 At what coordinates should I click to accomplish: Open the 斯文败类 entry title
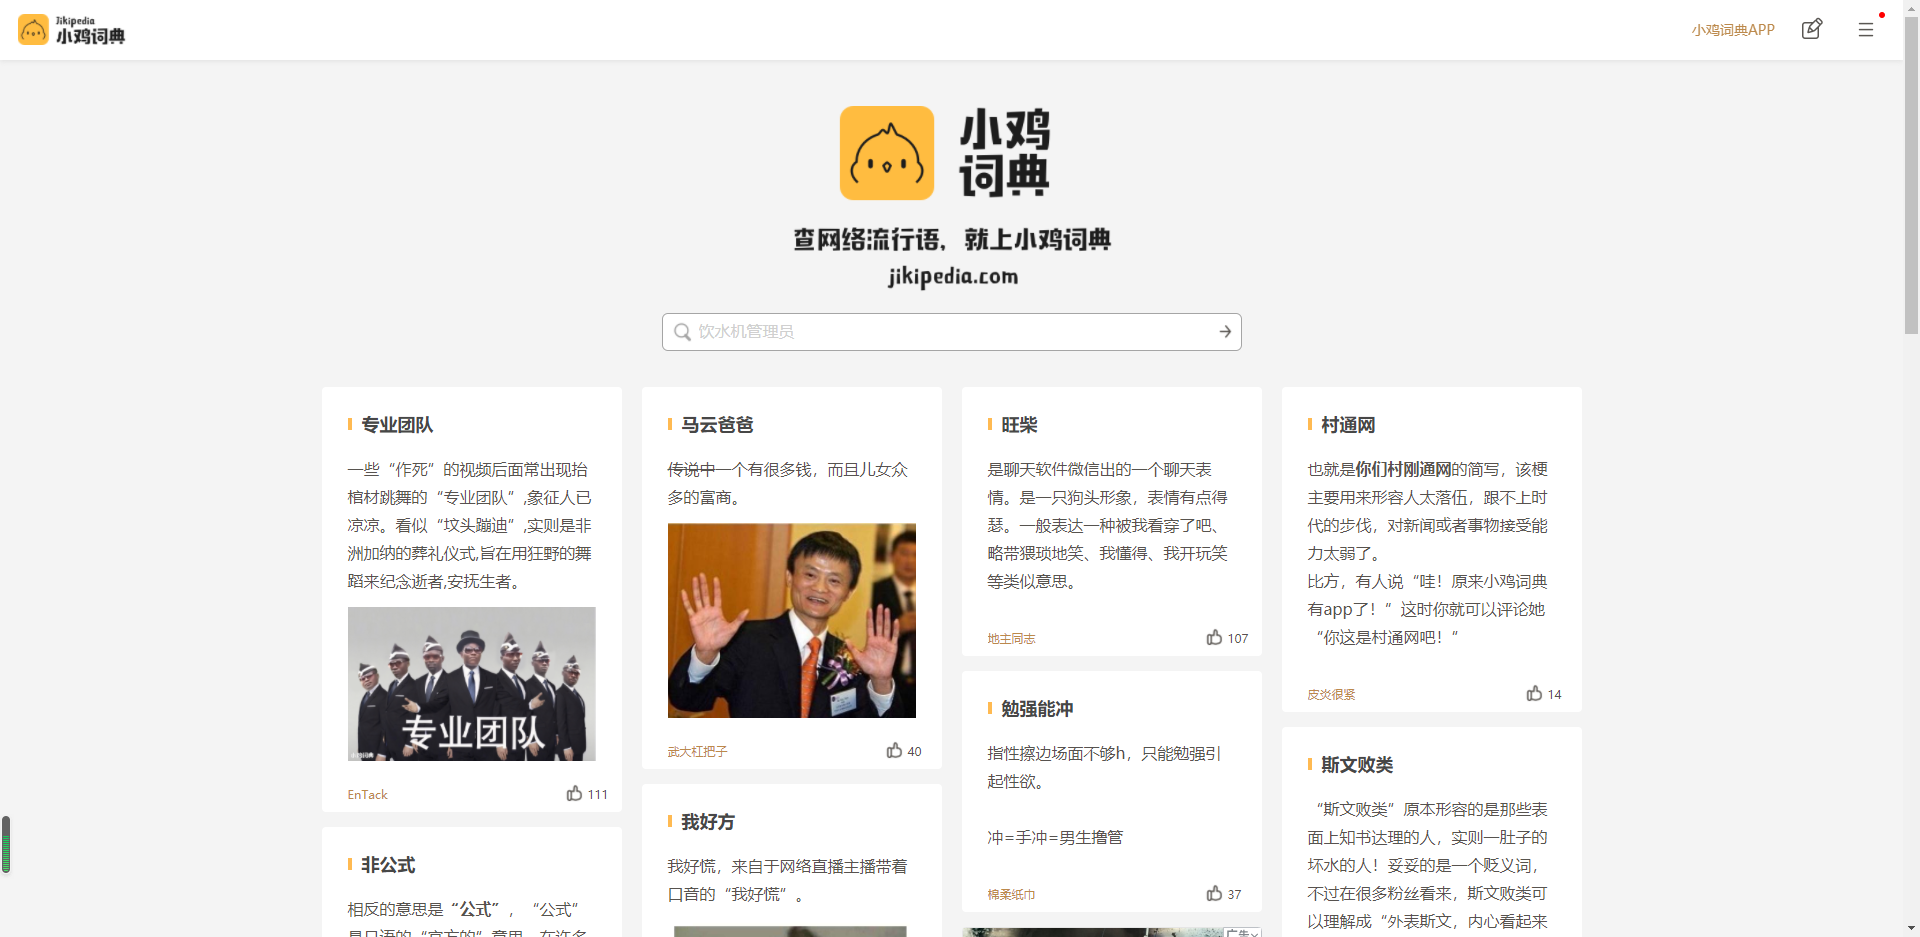click(x=1357, y=765)
